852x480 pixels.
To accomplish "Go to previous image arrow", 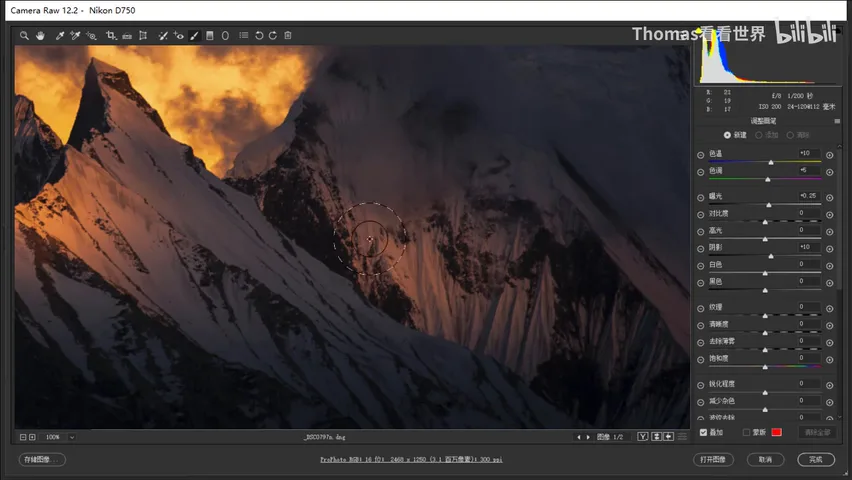I will pyautogui.click(x=579, y=437).
